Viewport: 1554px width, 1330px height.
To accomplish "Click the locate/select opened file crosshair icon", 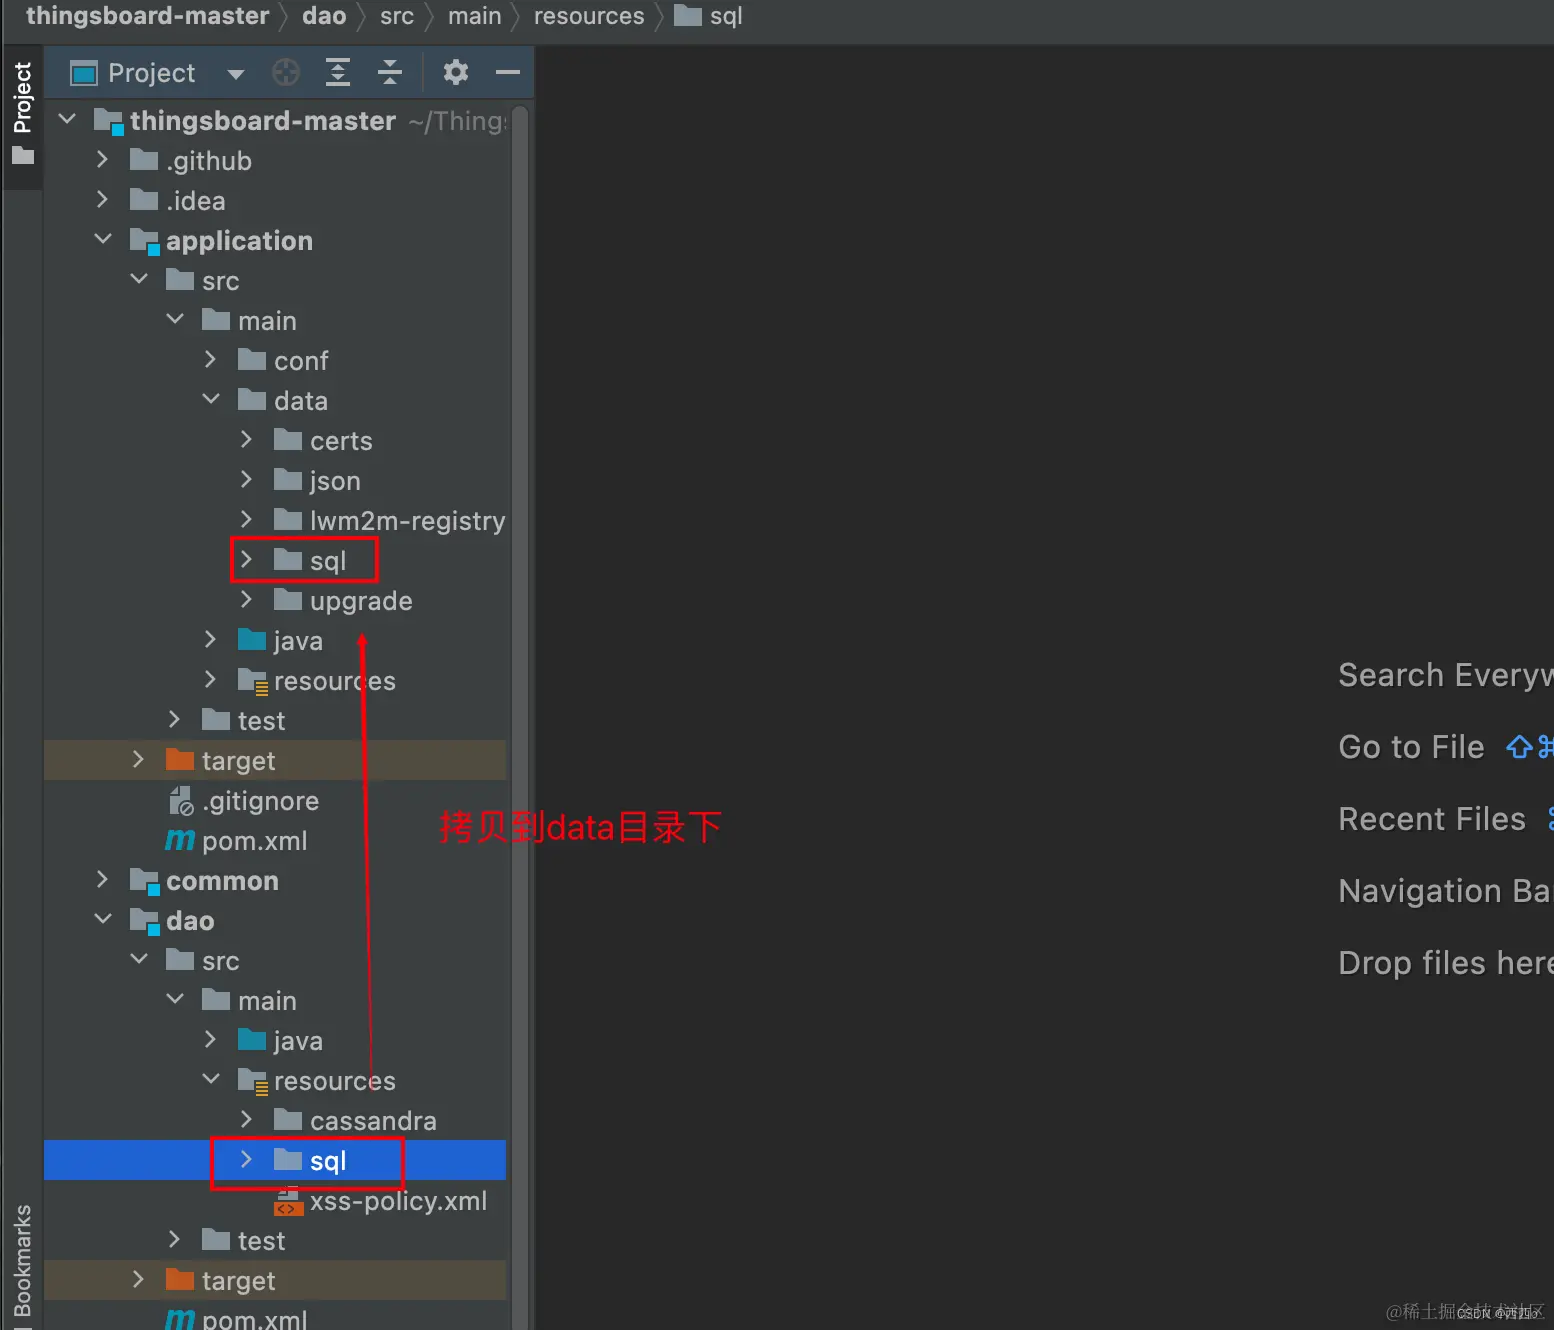I will coord(286,72).
